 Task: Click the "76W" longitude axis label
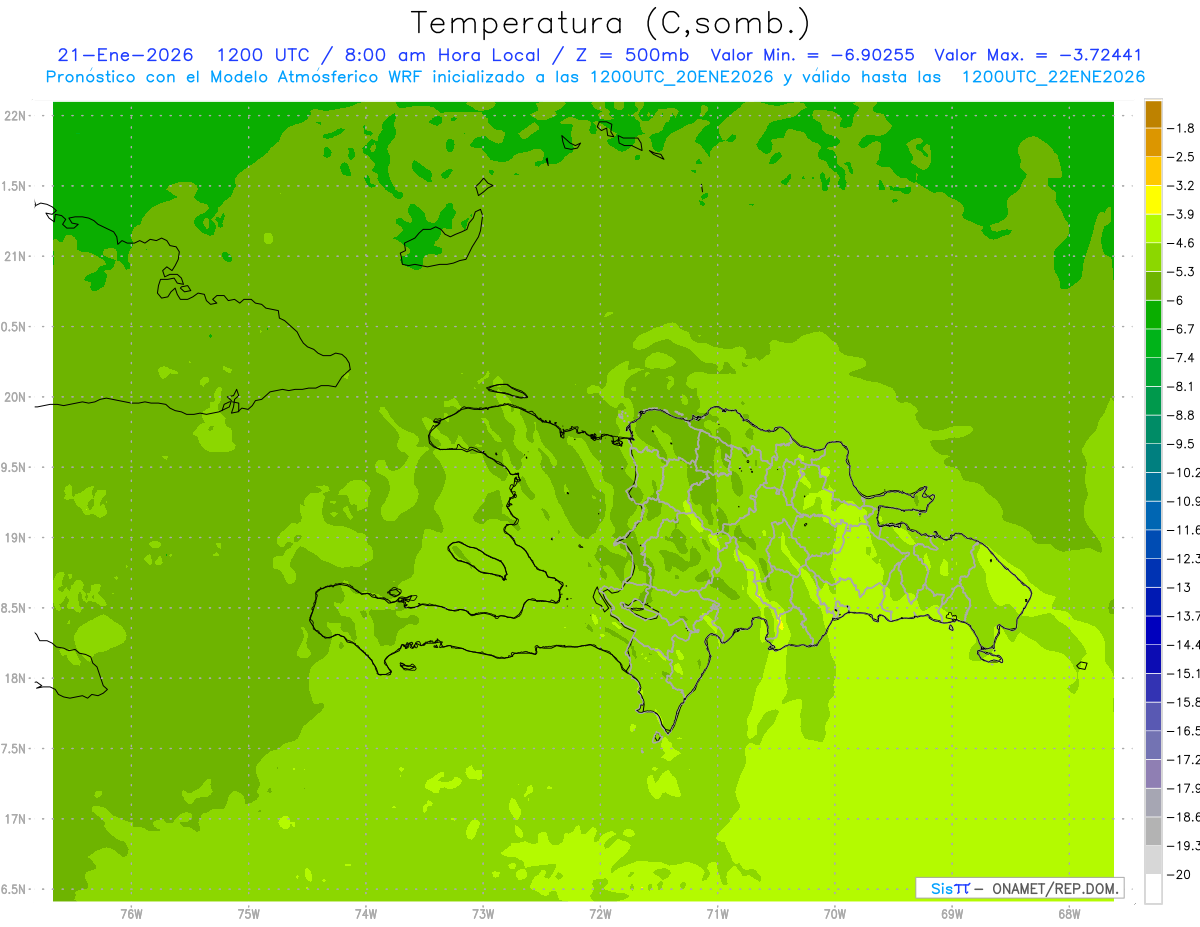(x=131, y=913)
